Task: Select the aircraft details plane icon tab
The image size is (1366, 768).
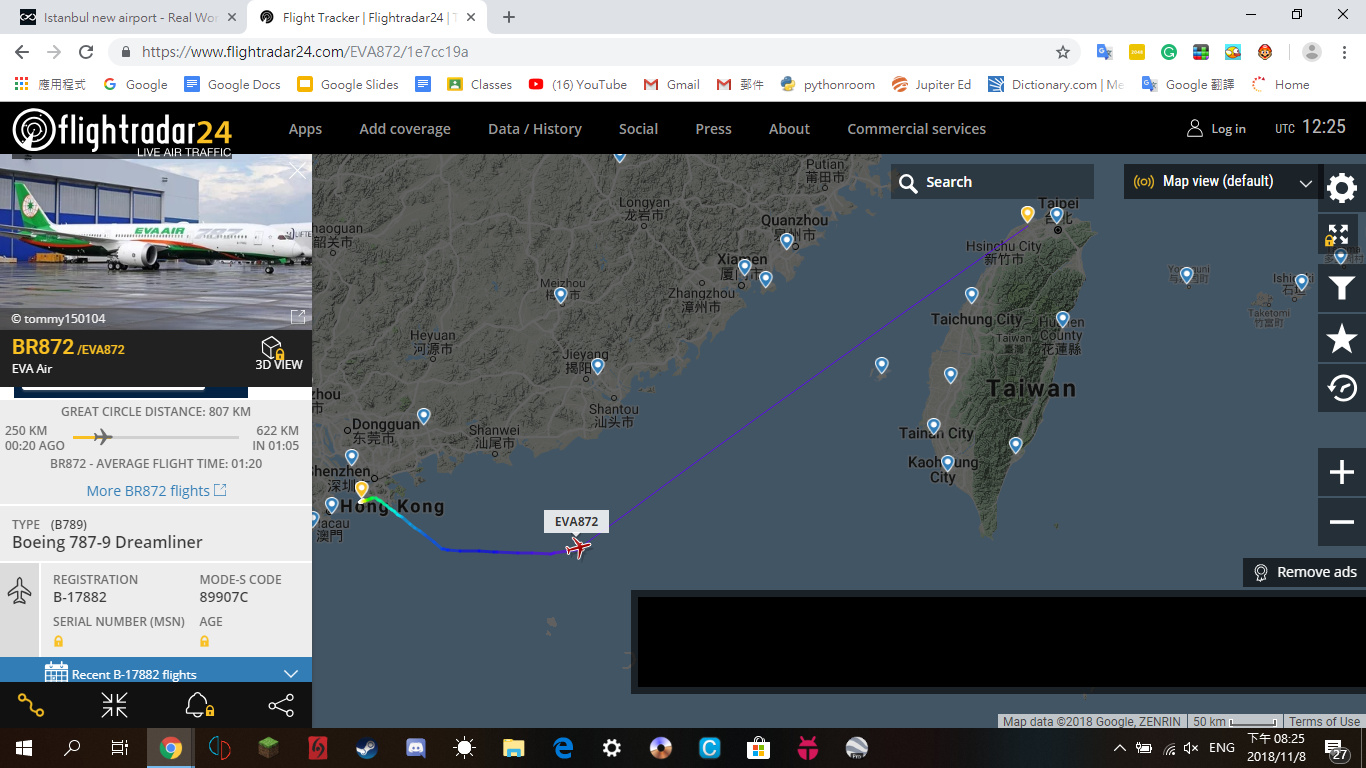Action: pyautogui.click(x=20, y=590)
